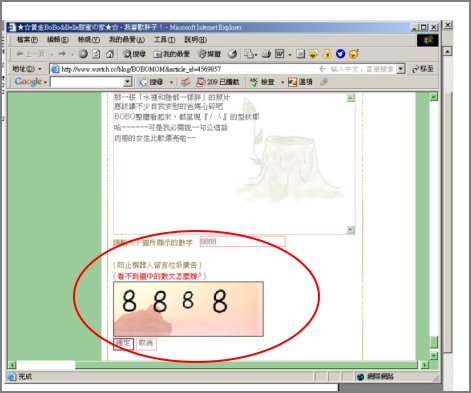This screenshot has width=471, height=393.
Task: Open the Favorites (我的最愛) menu
Action: 127,40
